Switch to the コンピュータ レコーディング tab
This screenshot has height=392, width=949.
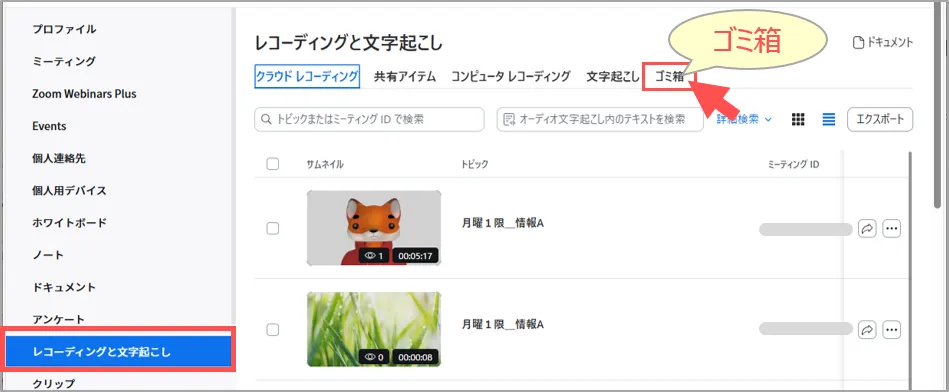(511, 77)
